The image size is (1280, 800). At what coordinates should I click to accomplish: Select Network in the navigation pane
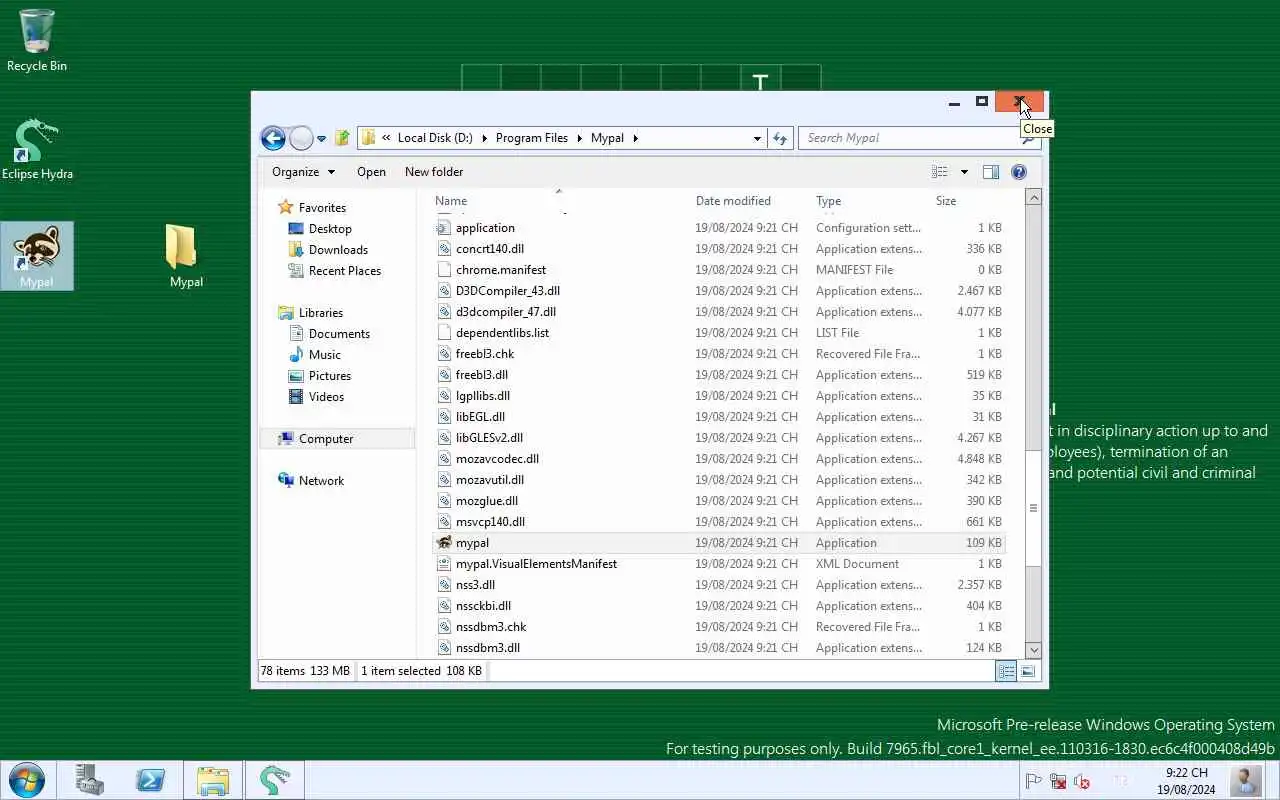click(x=321, y=480)
